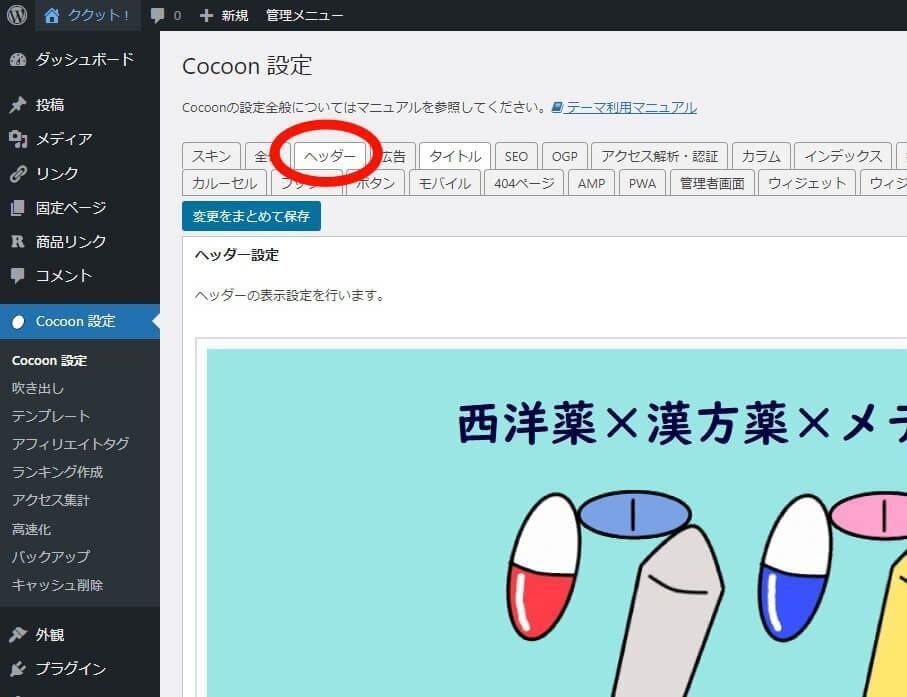Screen dimensions: 907x697
Task: Select the highlighted Cocoon 設定 menu
Action: pos(80,322)
